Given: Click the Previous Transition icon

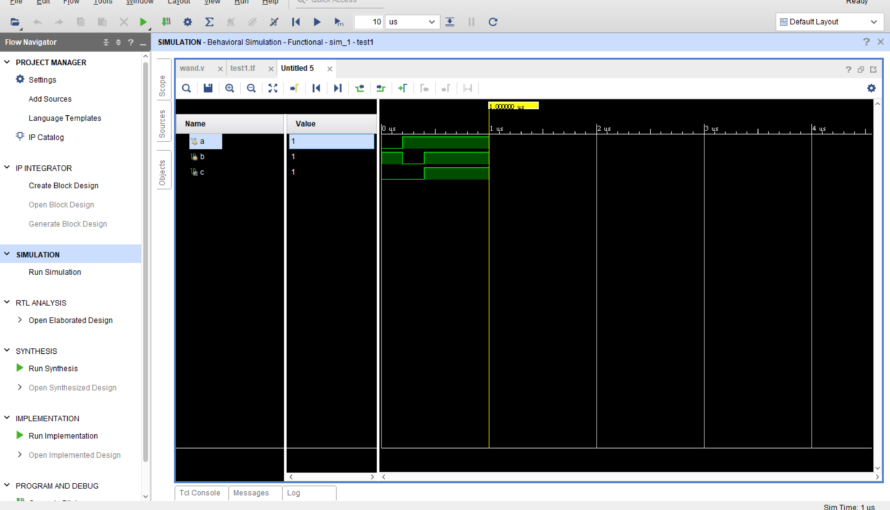Looking at the screenshot, I should tap(359, 88).
